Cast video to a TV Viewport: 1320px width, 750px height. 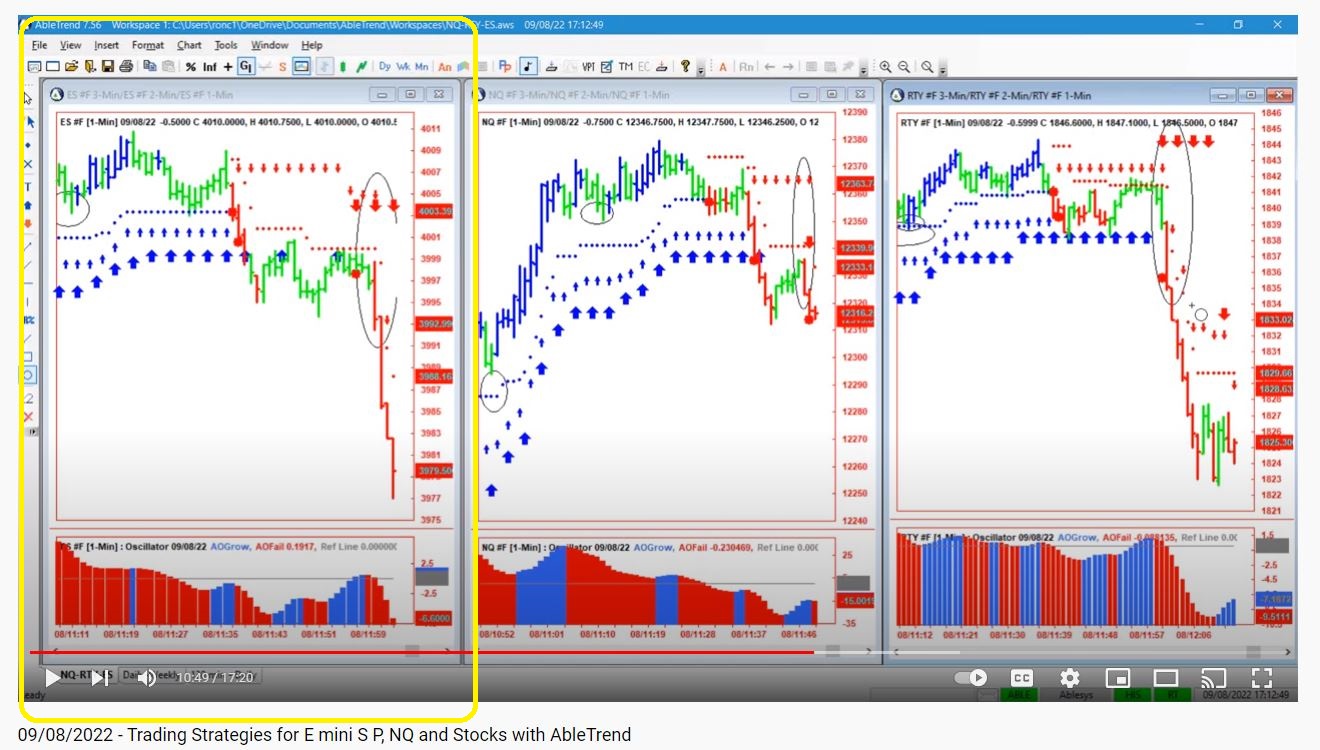(1214, 678)
